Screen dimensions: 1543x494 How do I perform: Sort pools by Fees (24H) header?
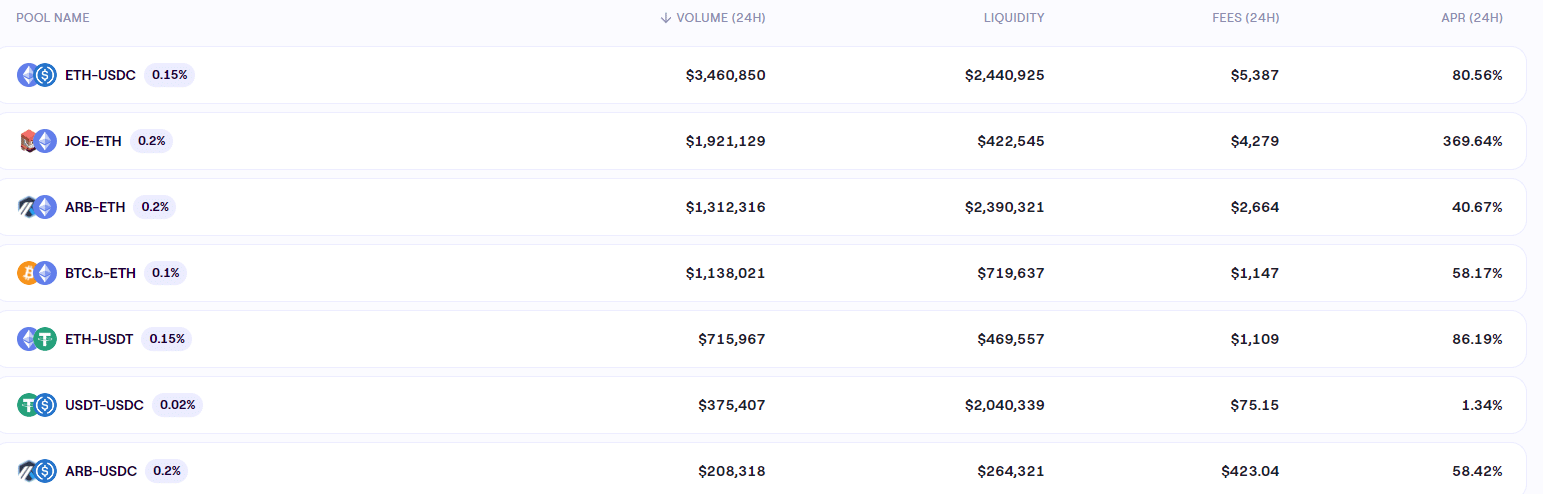(1244, 18)
